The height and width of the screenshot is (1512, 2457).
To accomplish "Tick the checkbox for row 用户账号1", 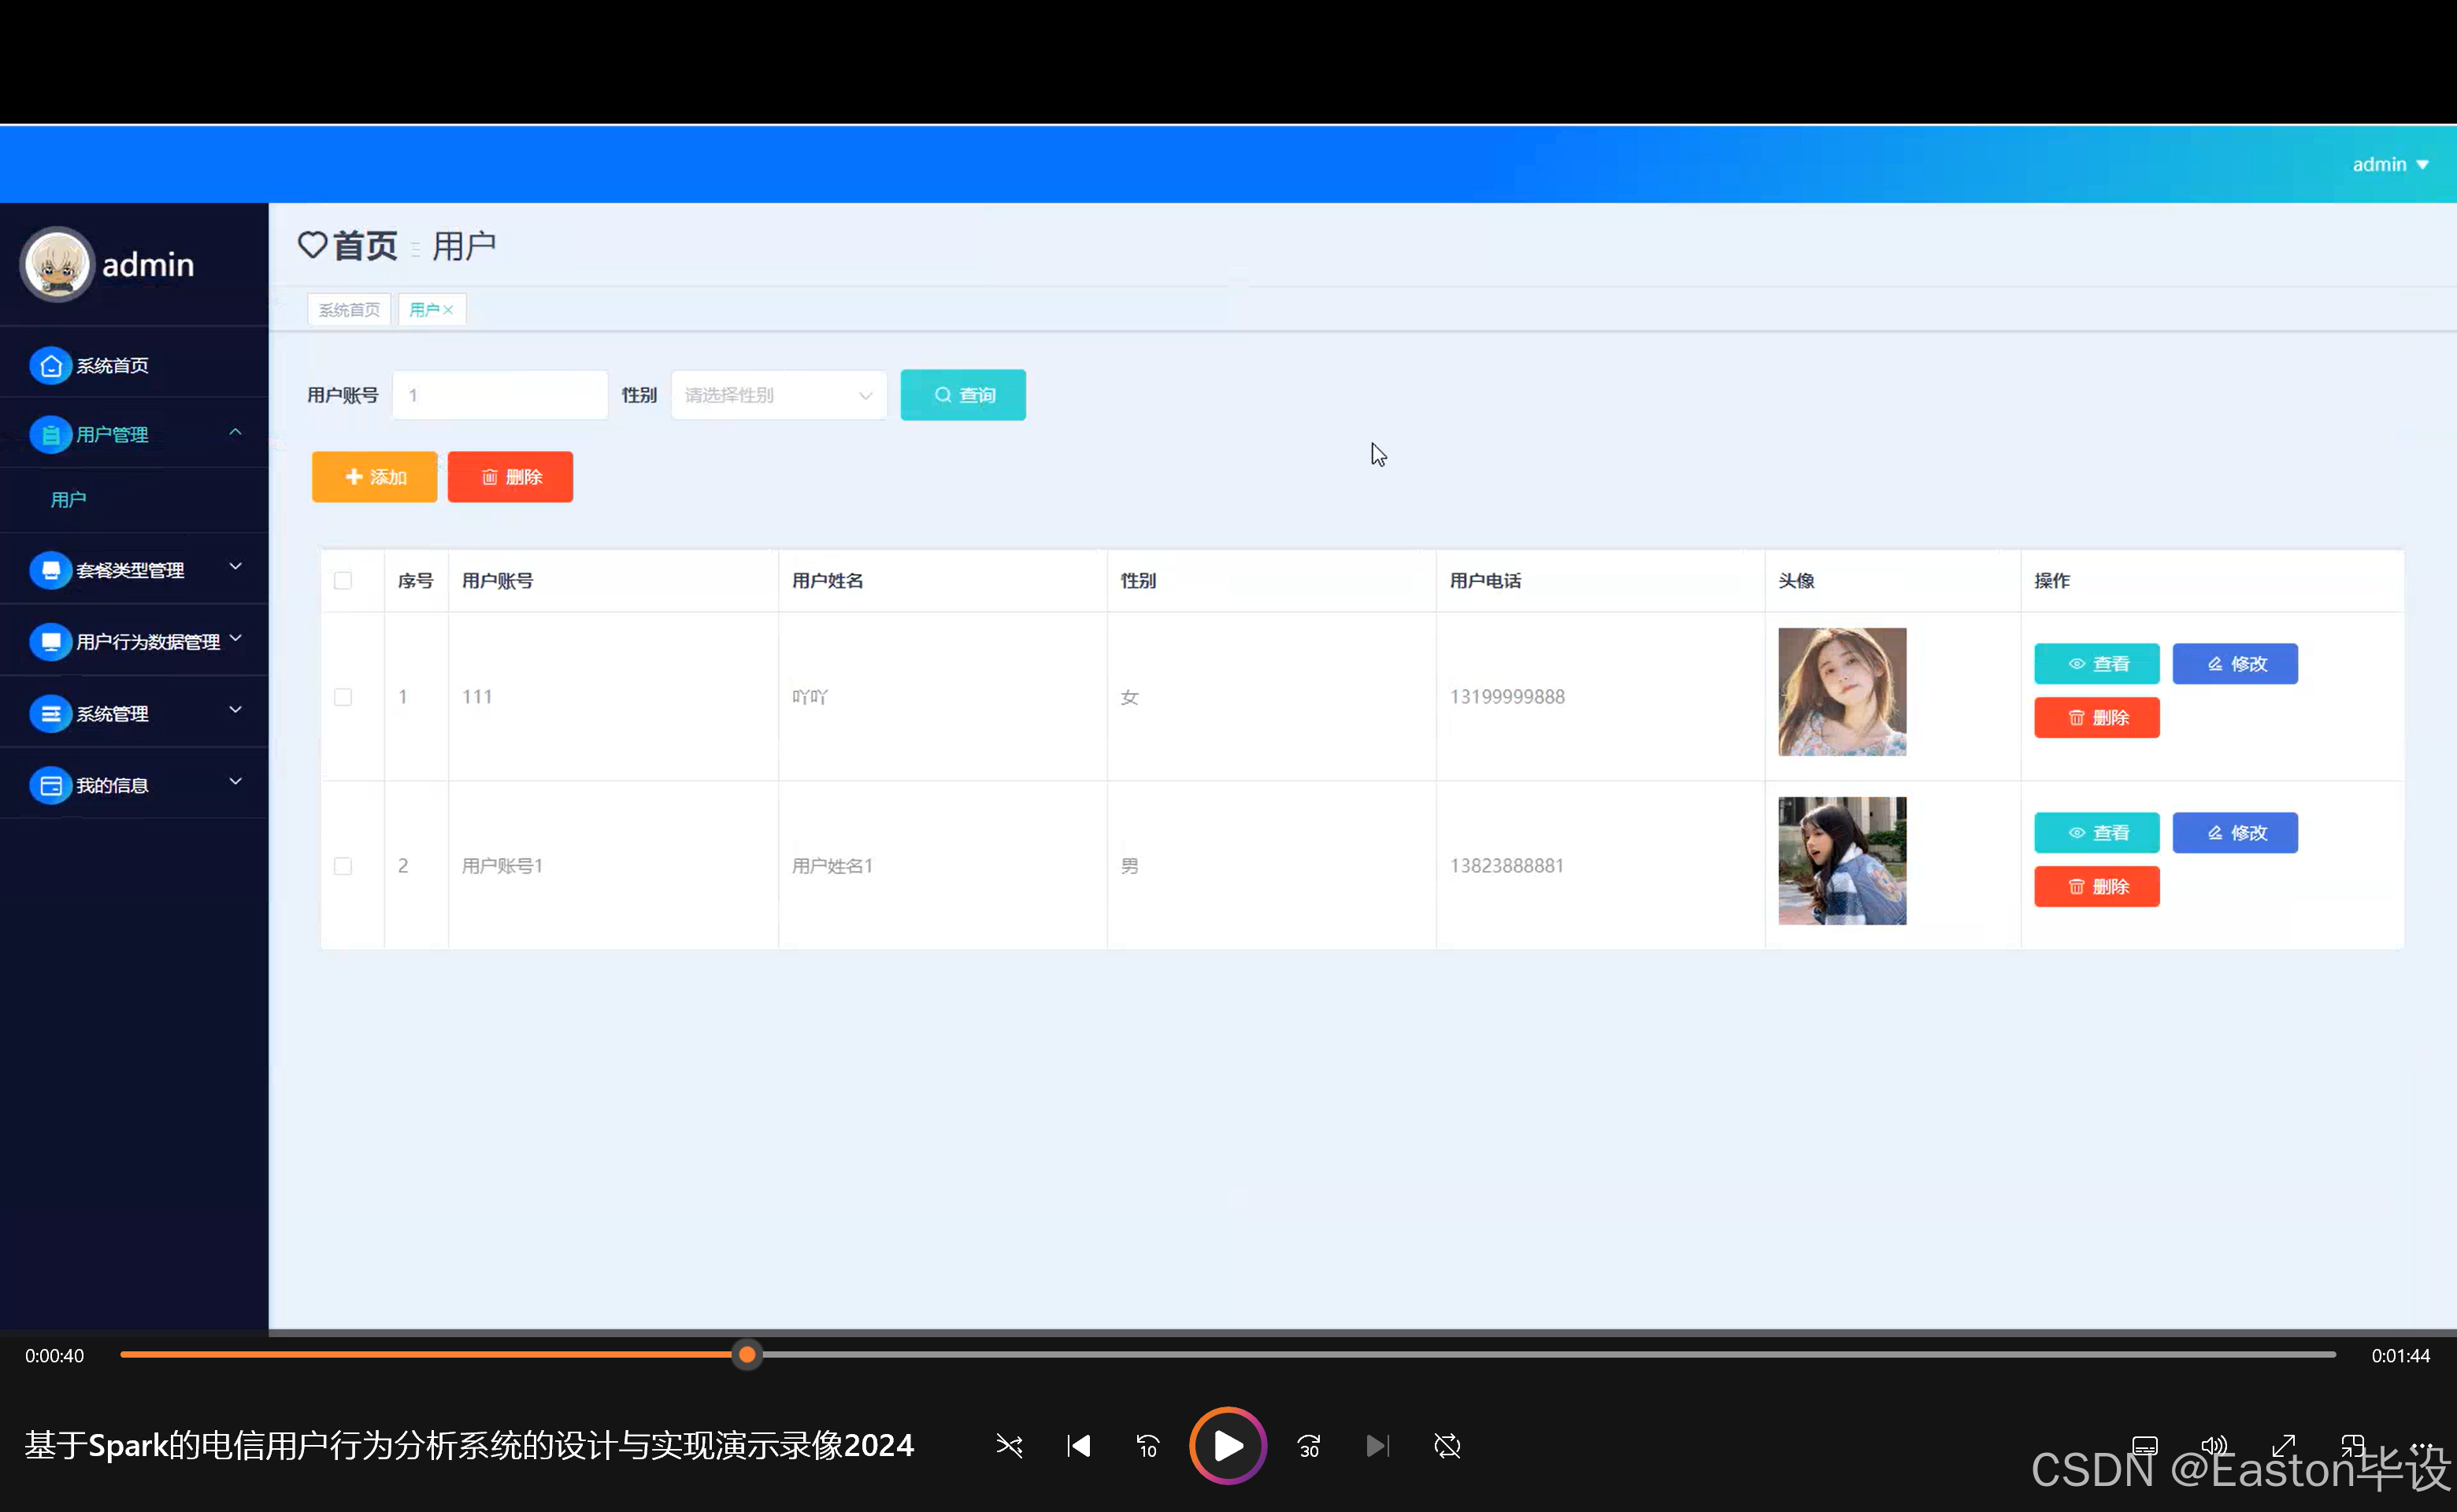I will click(343, 866).
